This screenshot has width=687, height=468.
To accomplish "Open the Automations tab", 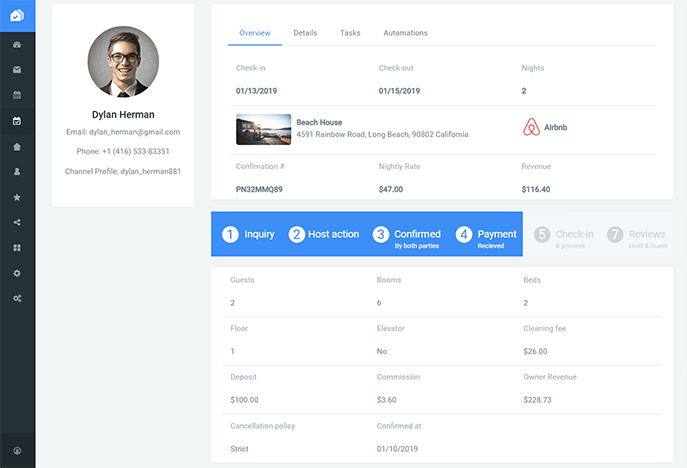I will coord(405,33).
